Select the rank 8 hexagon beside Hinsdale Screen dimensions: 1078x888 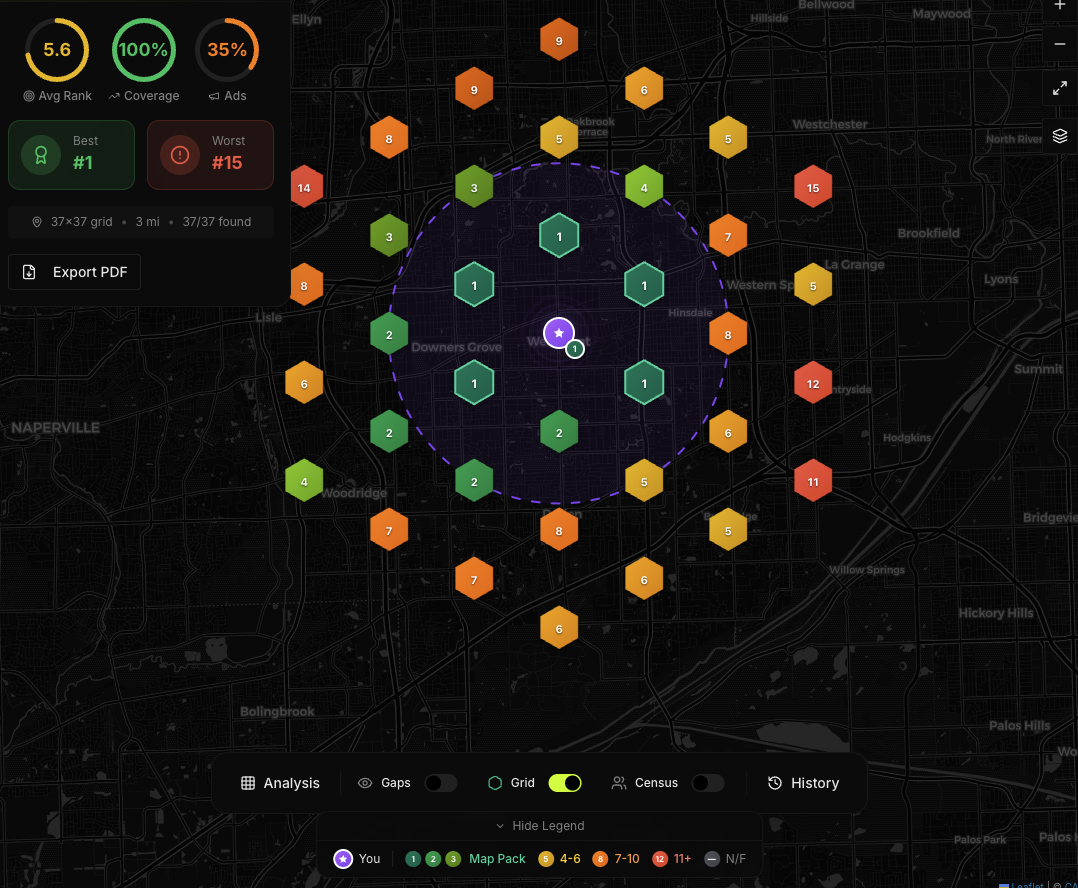(x=728, y=335)
